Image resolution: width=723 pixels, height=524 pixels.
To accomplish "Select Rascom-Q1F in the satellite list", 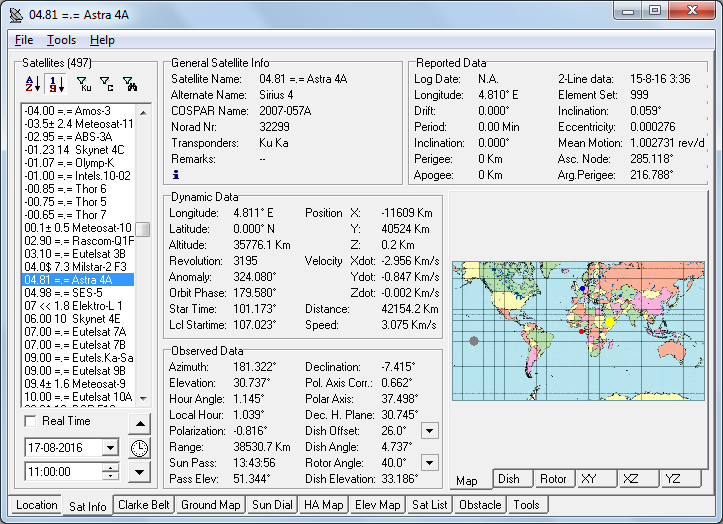I will 78,241.
